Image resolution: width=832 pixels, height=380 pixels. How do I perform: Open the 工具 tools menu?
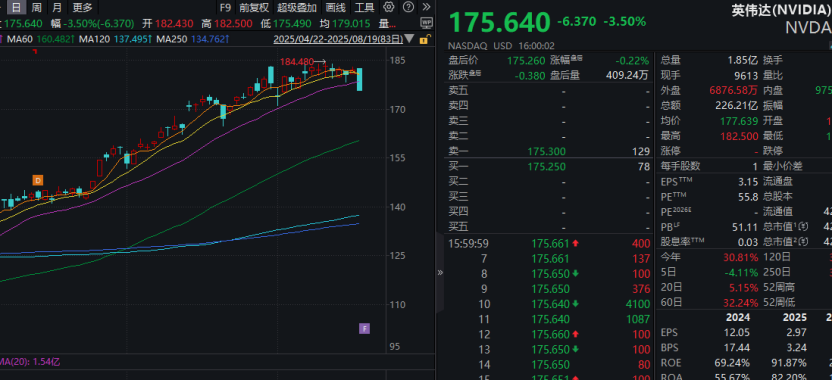pos(364,7)
